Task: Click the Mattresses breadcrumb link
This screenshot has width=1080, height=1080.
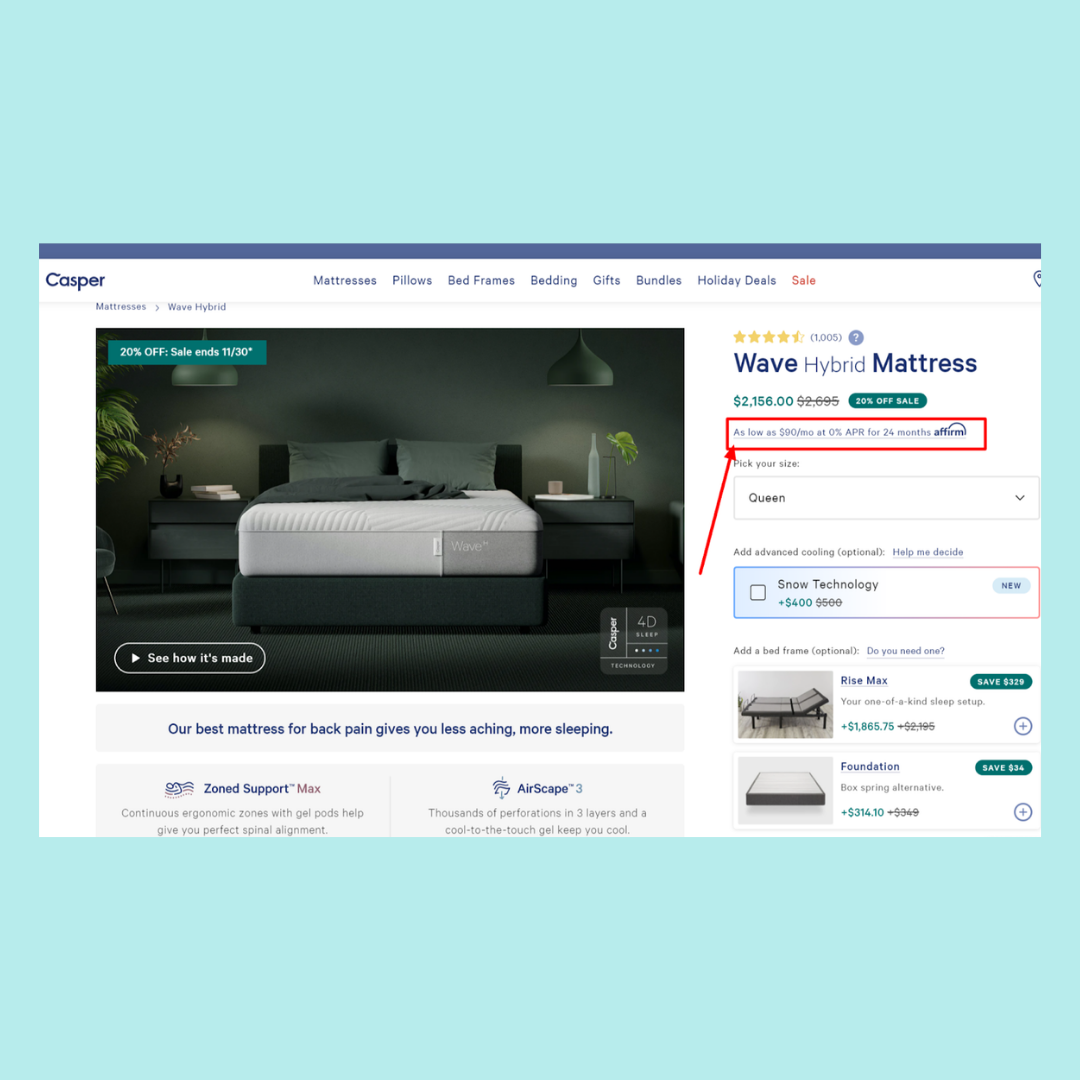Action: (121, 307)
